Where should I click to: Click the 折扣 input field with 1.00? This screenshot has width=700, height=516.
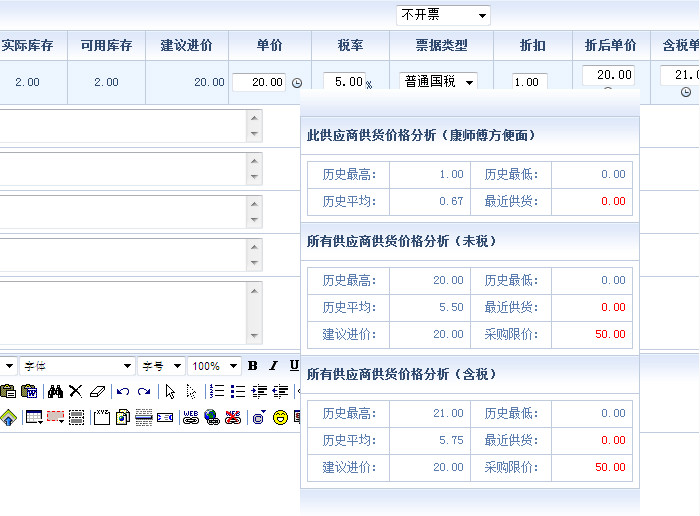pos(529,82)
